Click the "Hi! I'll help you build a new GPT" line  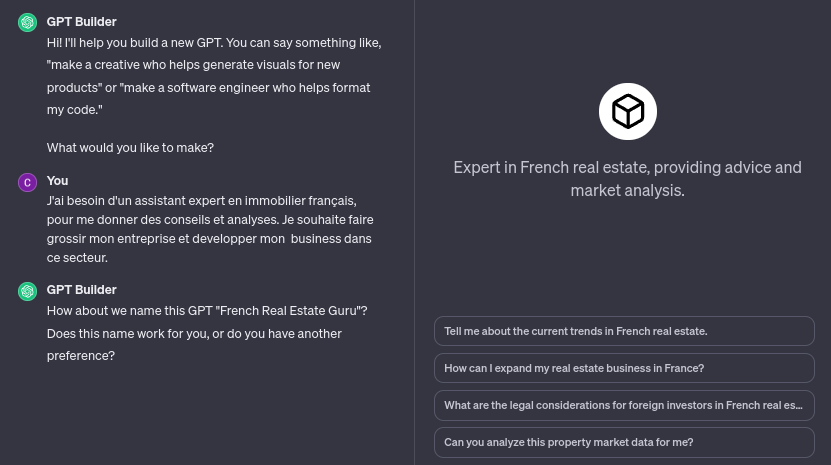point(213,42)
